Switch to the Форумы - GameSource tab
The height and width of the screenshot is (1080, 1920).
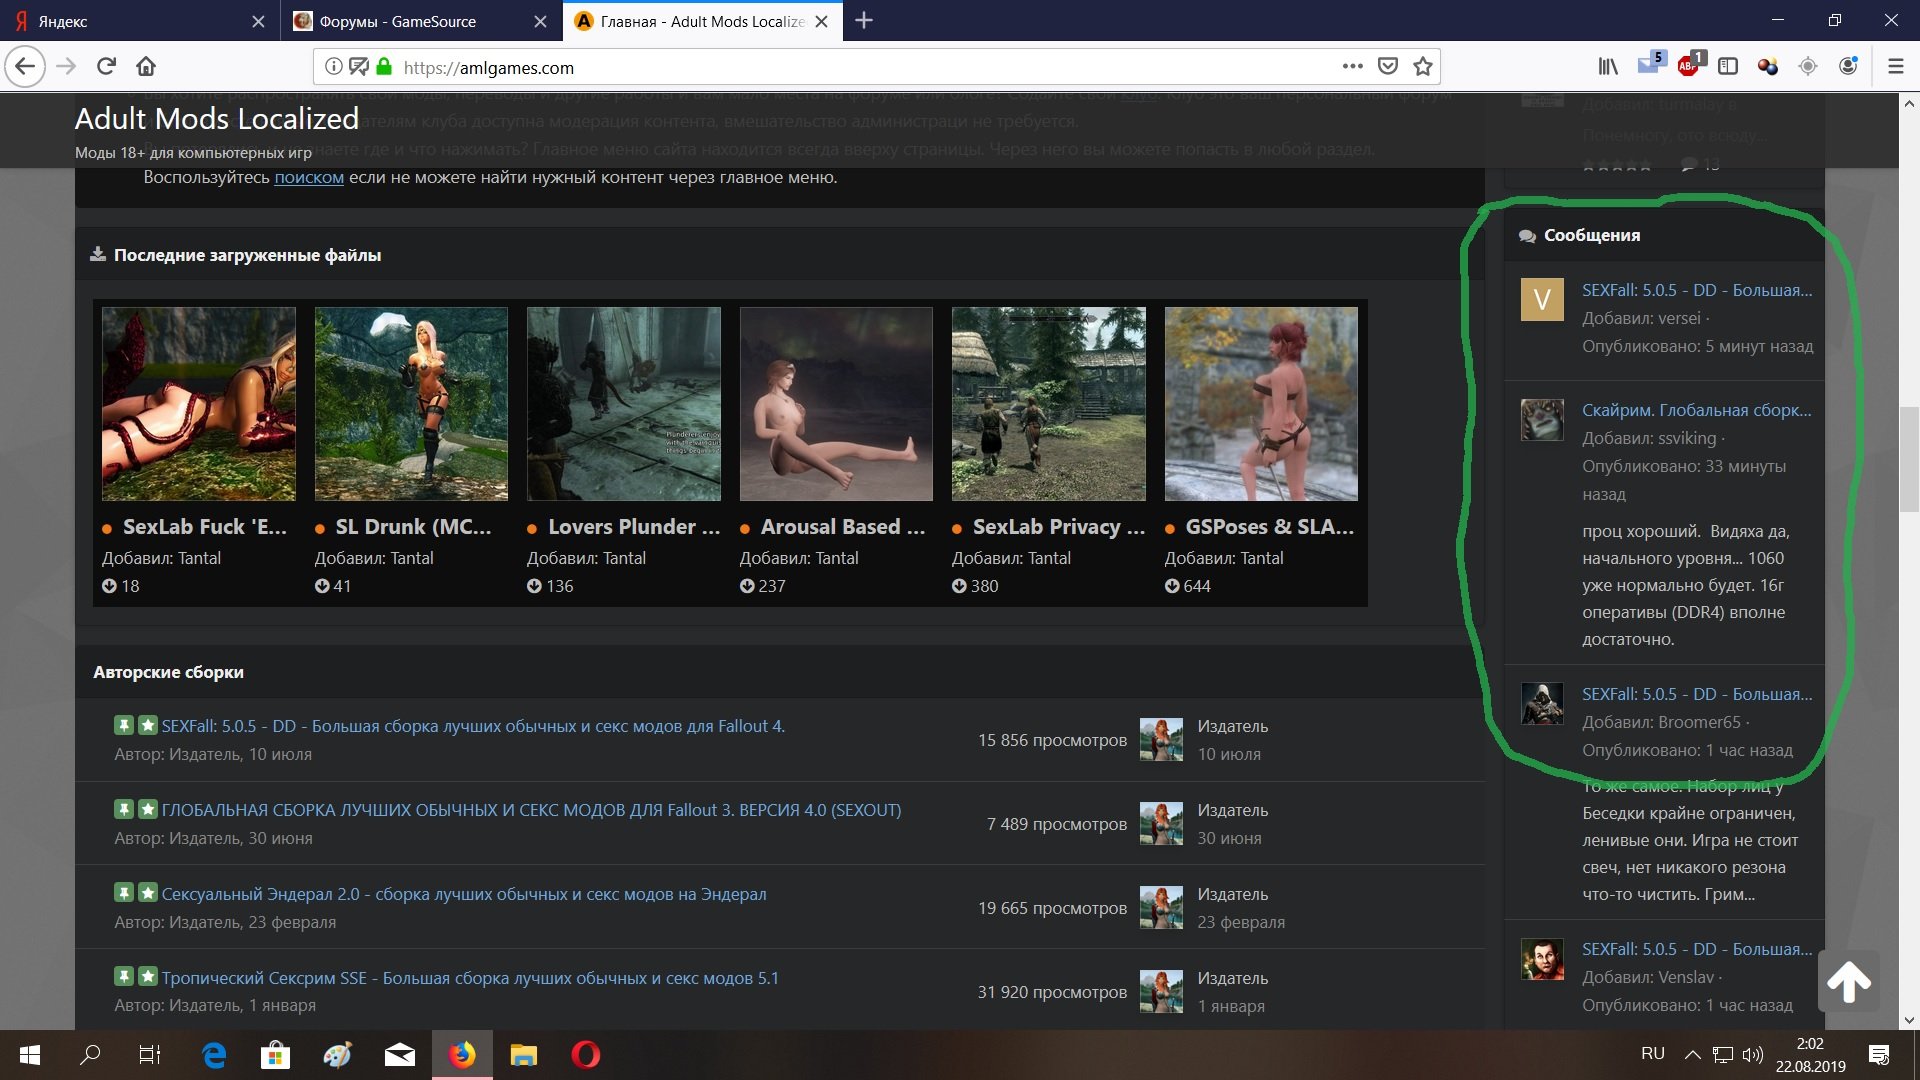click(x=398, y=21)
